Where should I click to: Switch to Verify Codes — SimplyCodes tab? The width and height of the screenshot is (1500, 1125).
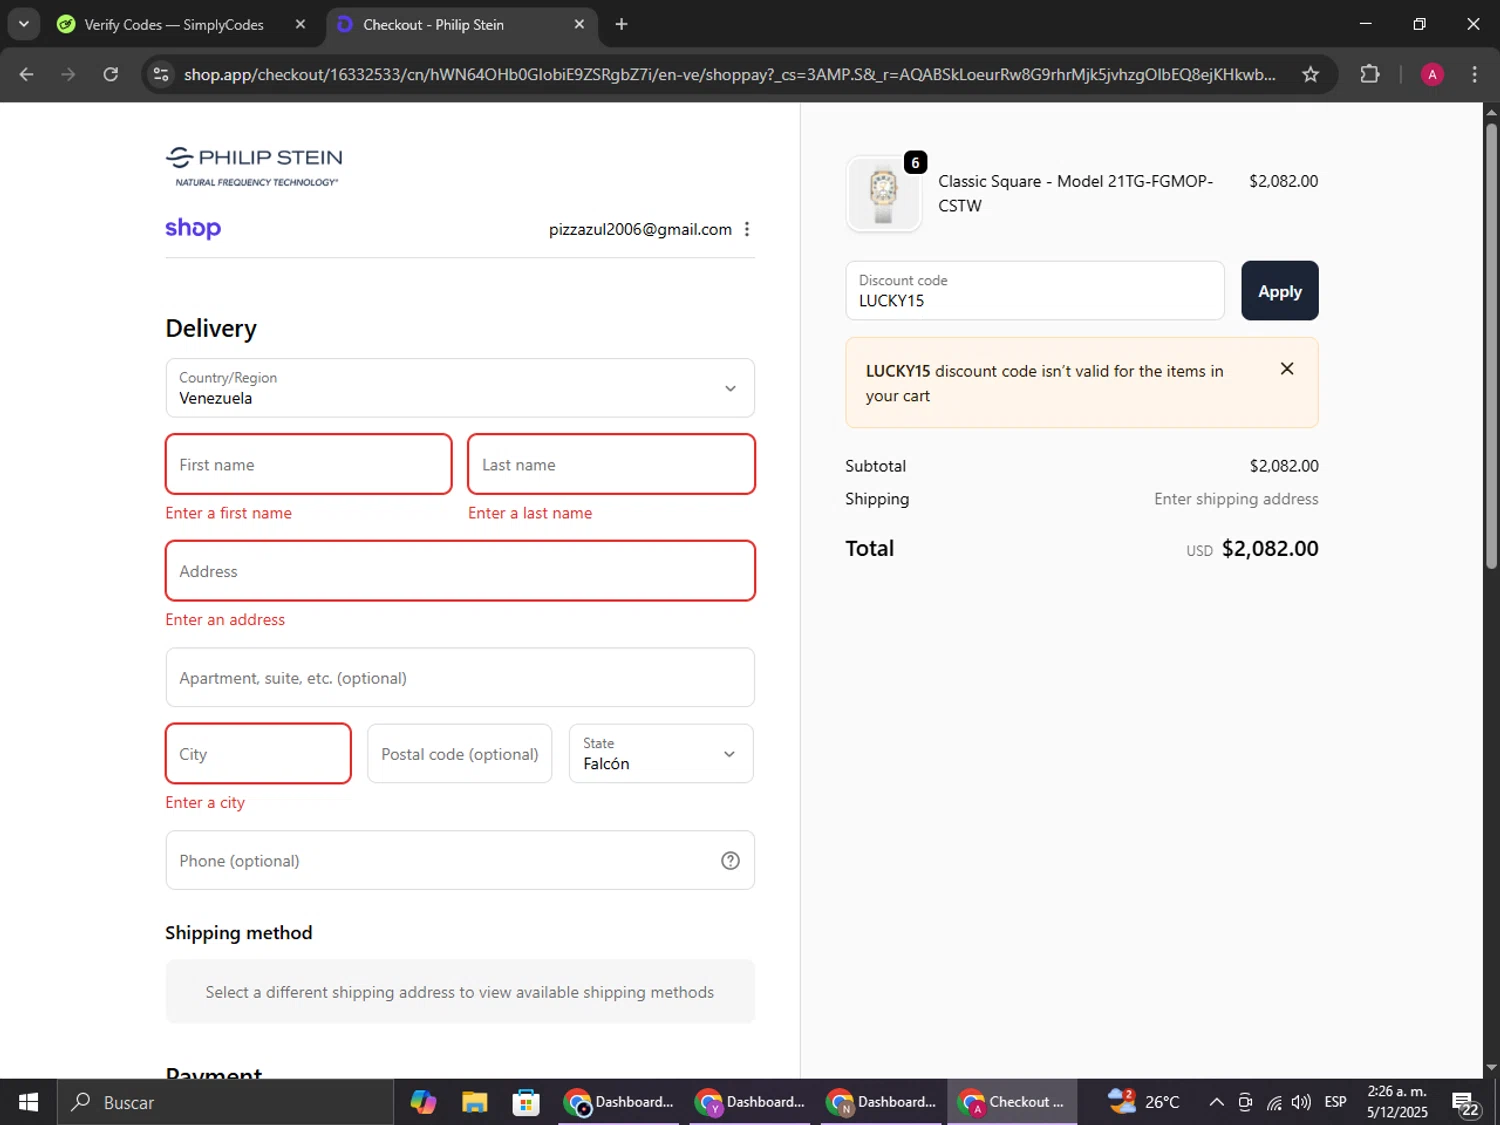173,24
